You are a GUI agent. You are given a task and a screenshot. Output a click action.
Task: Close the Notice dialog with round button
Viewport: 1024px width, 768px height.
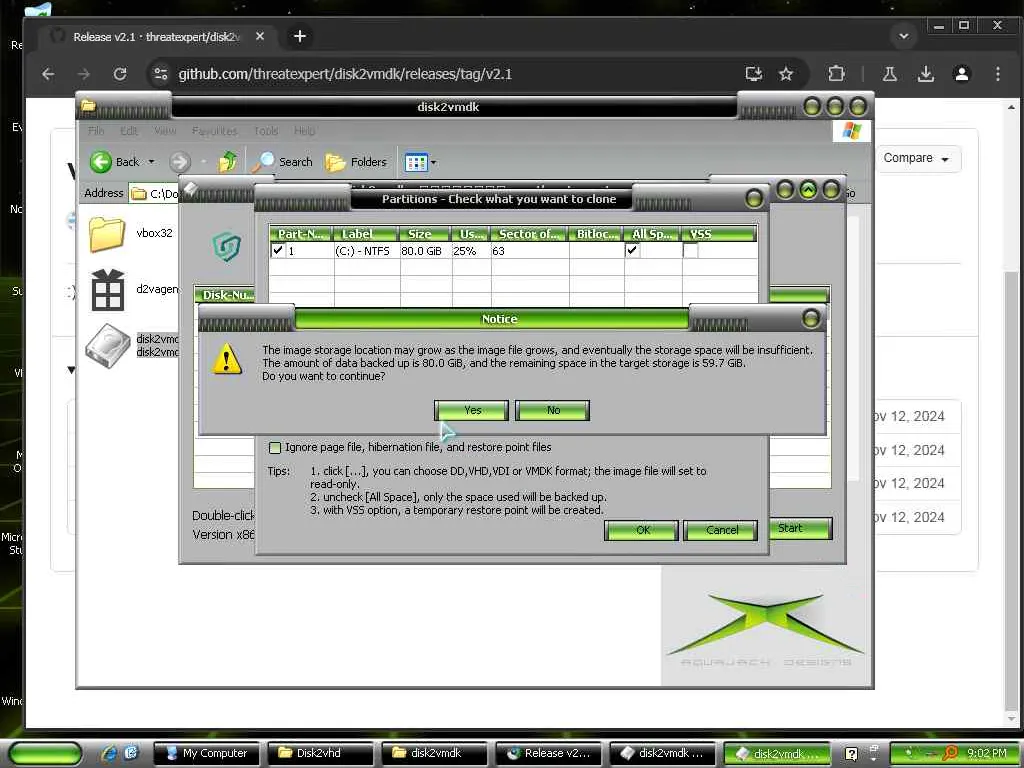coord(810,318)
